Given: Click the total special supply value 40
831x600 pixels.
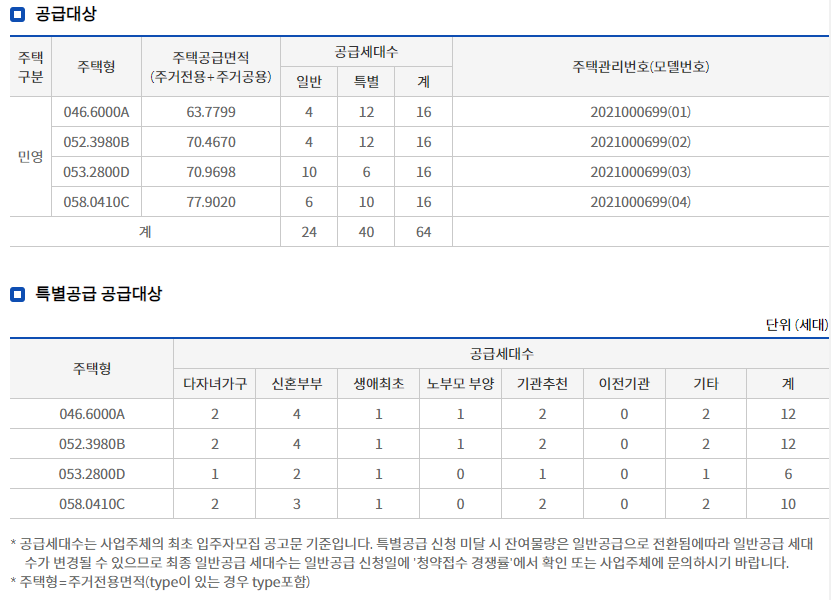Looking at the screenshot, I should click(366, 232).
